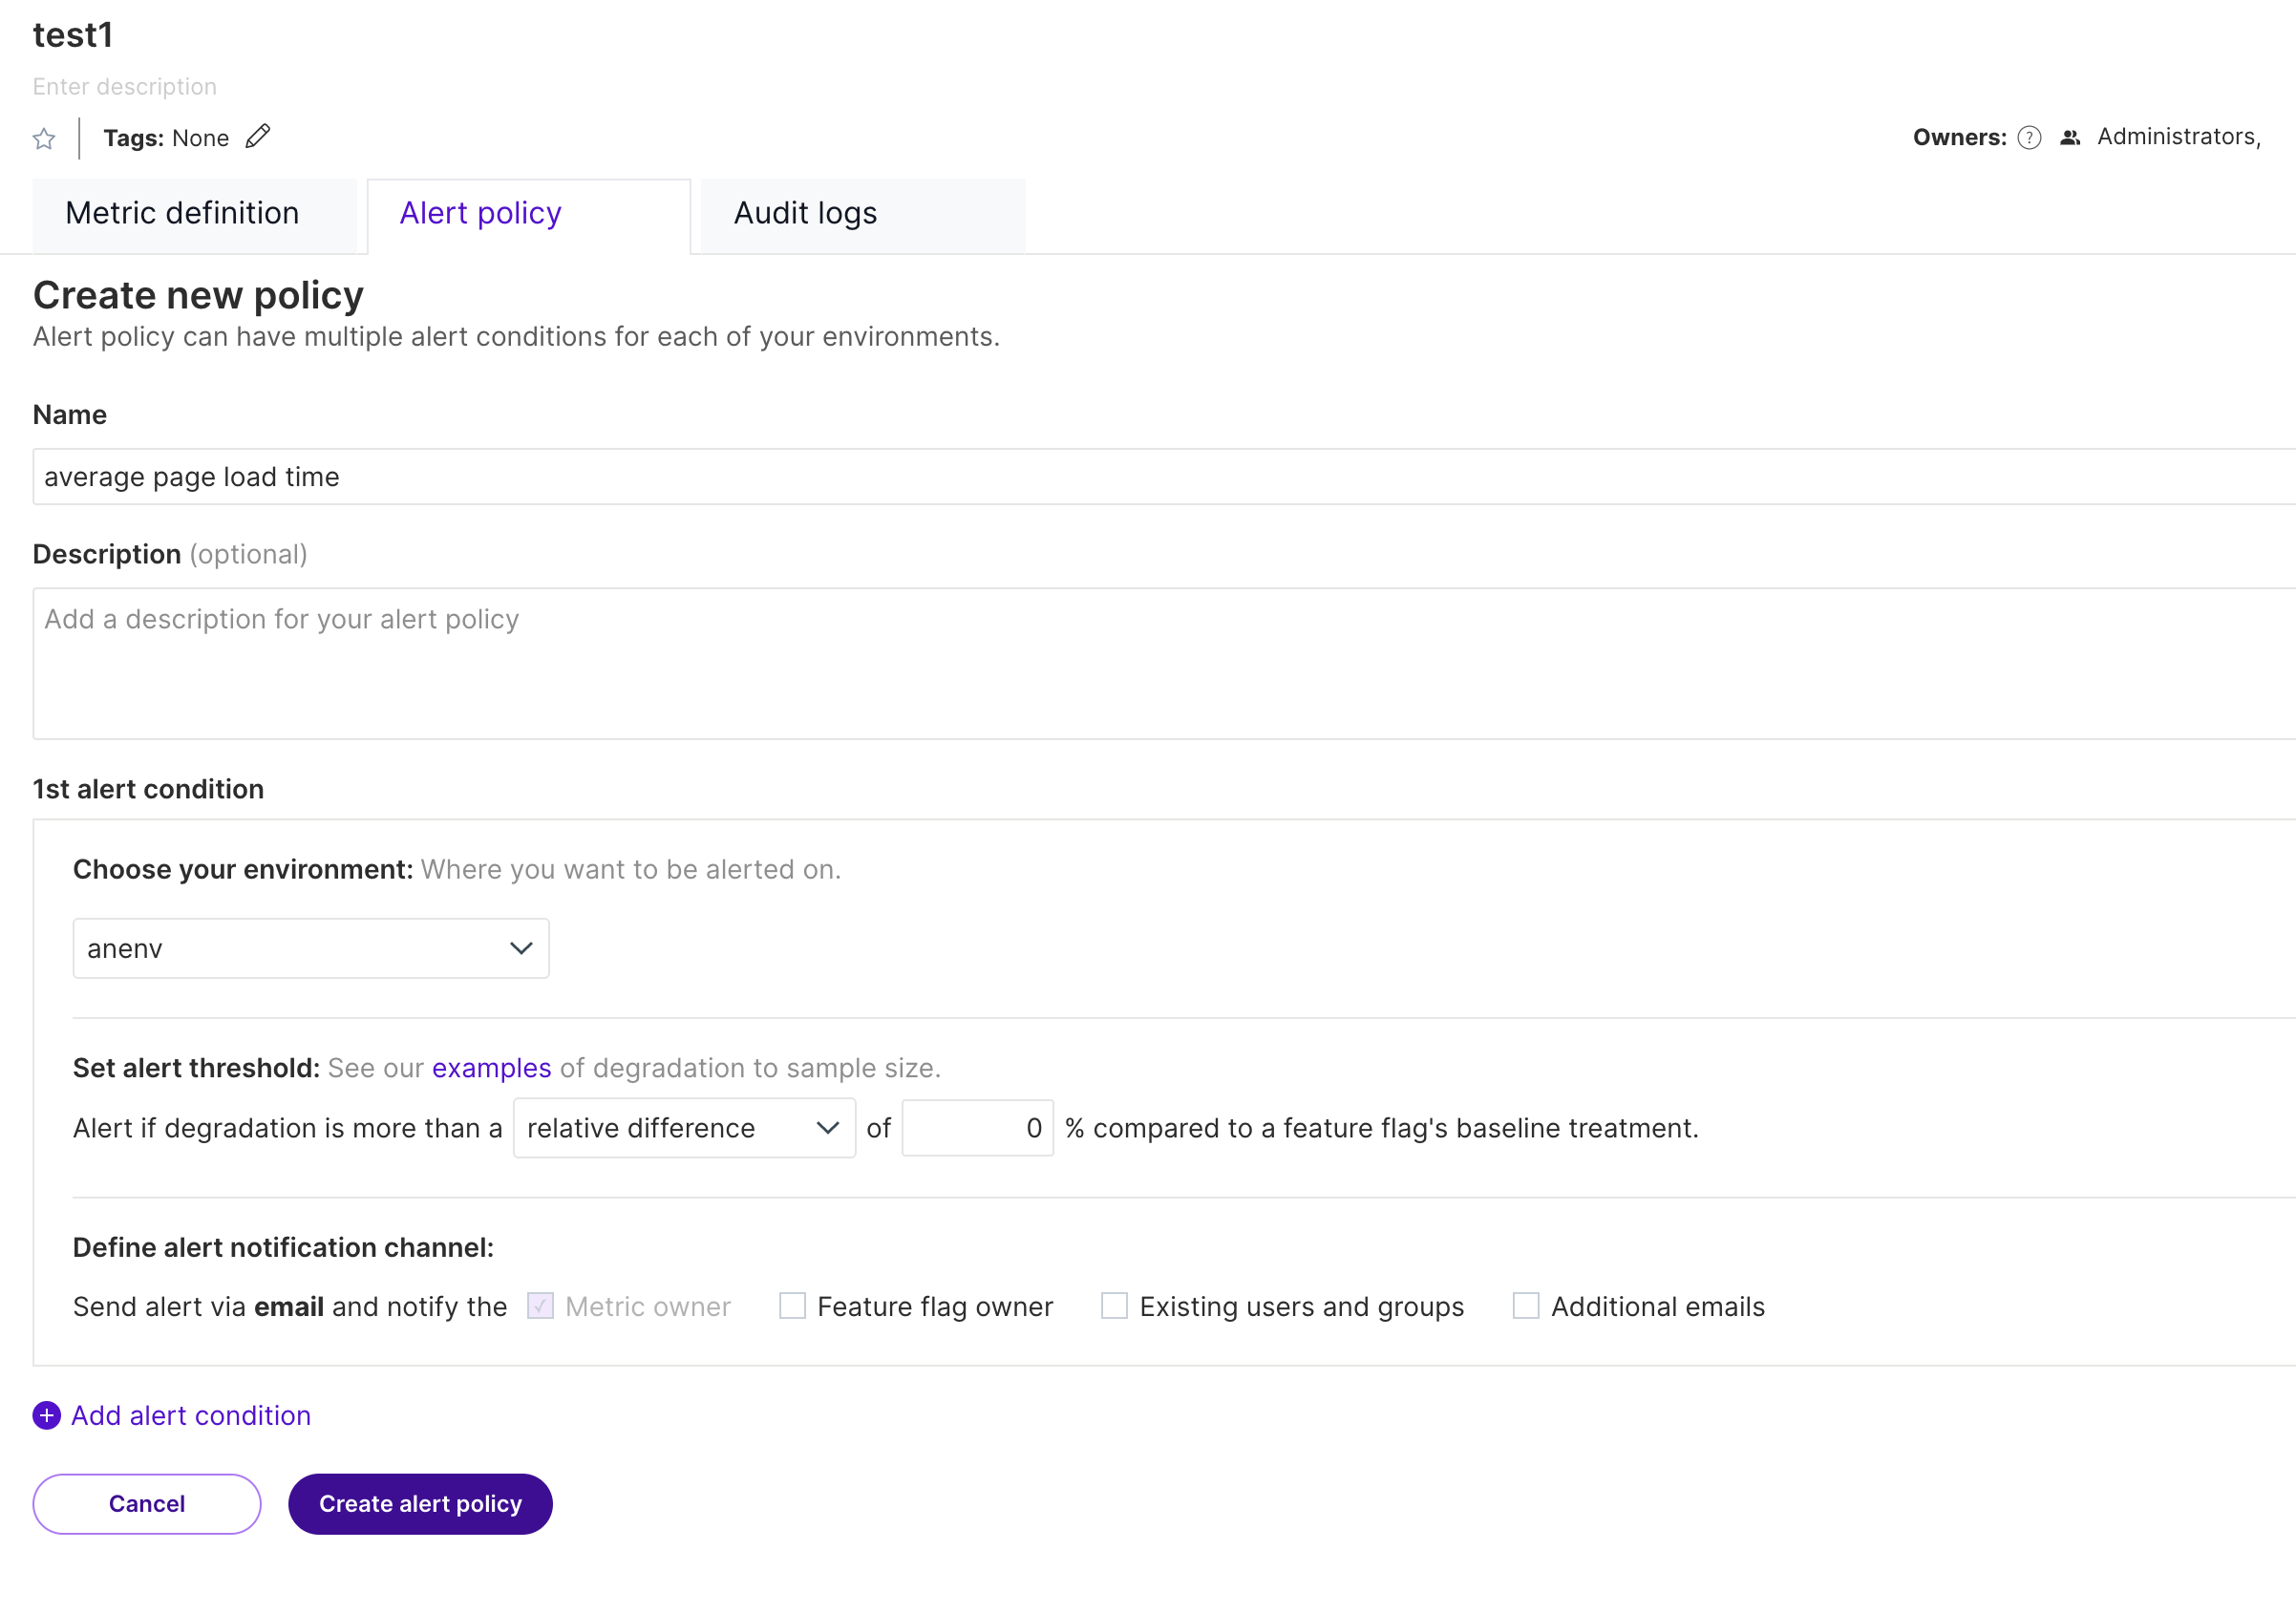This screenshot has width=2296, height=1614.
Task: Click the plus icon beside Add alert condition
Action: pos(45,1416)
